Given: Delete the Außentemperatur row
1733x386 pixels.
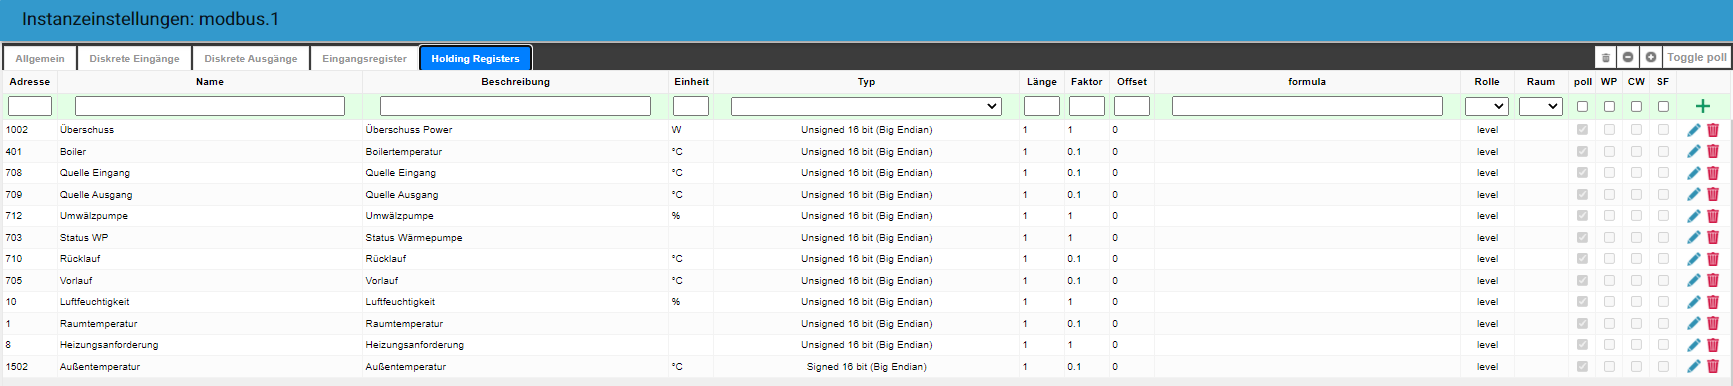Looking at the screenshot, I should (x=1713, y=366).
